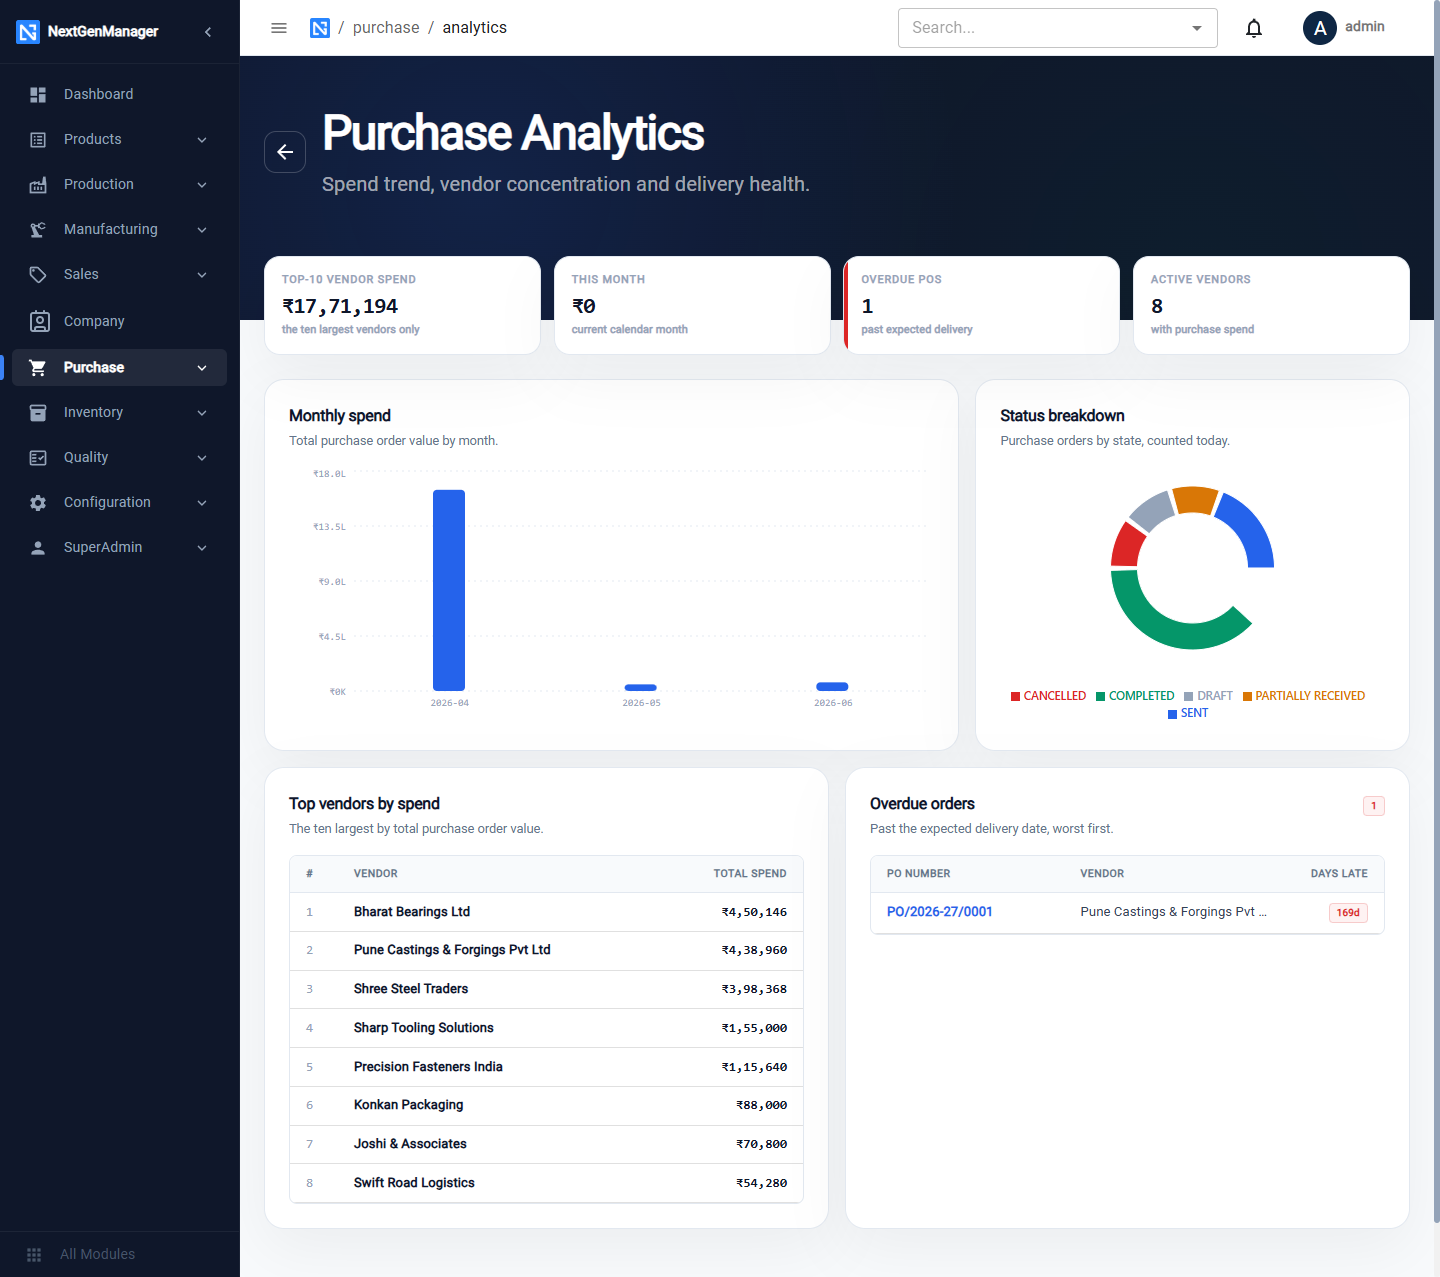The width and height of the screenshot is (1440, 1277).
Task: Collapse the Purchase submenu chevron
Action: pyautogui.click(x=202, y=367)
